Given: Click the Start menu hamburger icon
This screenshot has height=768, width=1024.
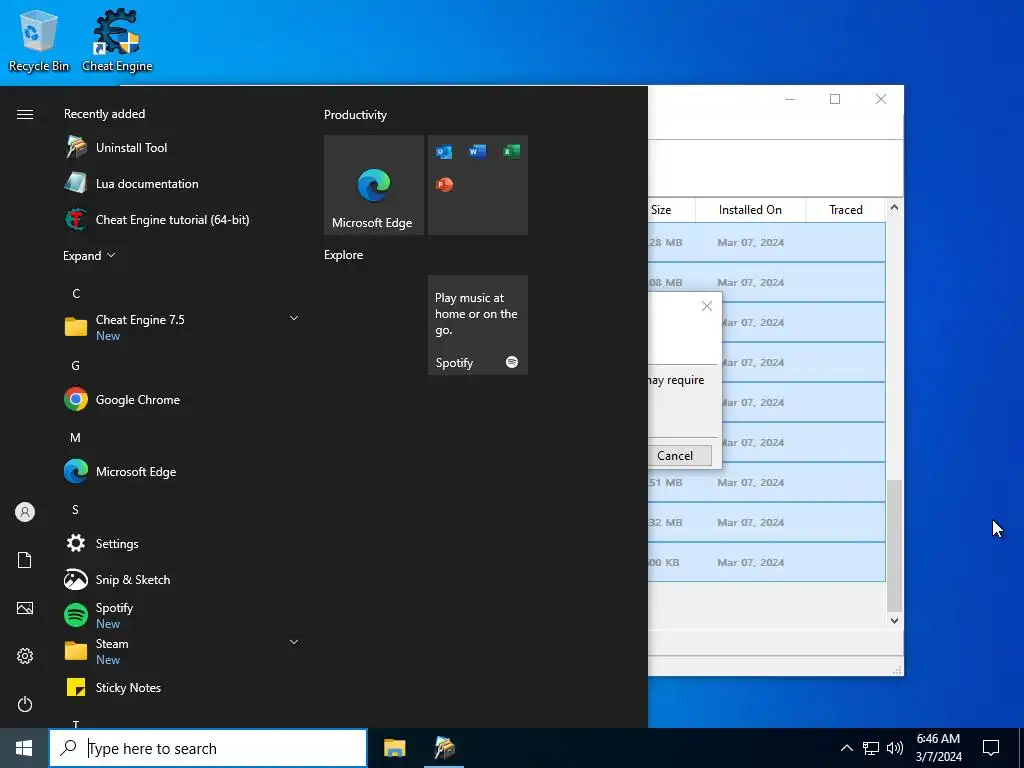Looking at the screenshot, I should click(x=25, y=114).
